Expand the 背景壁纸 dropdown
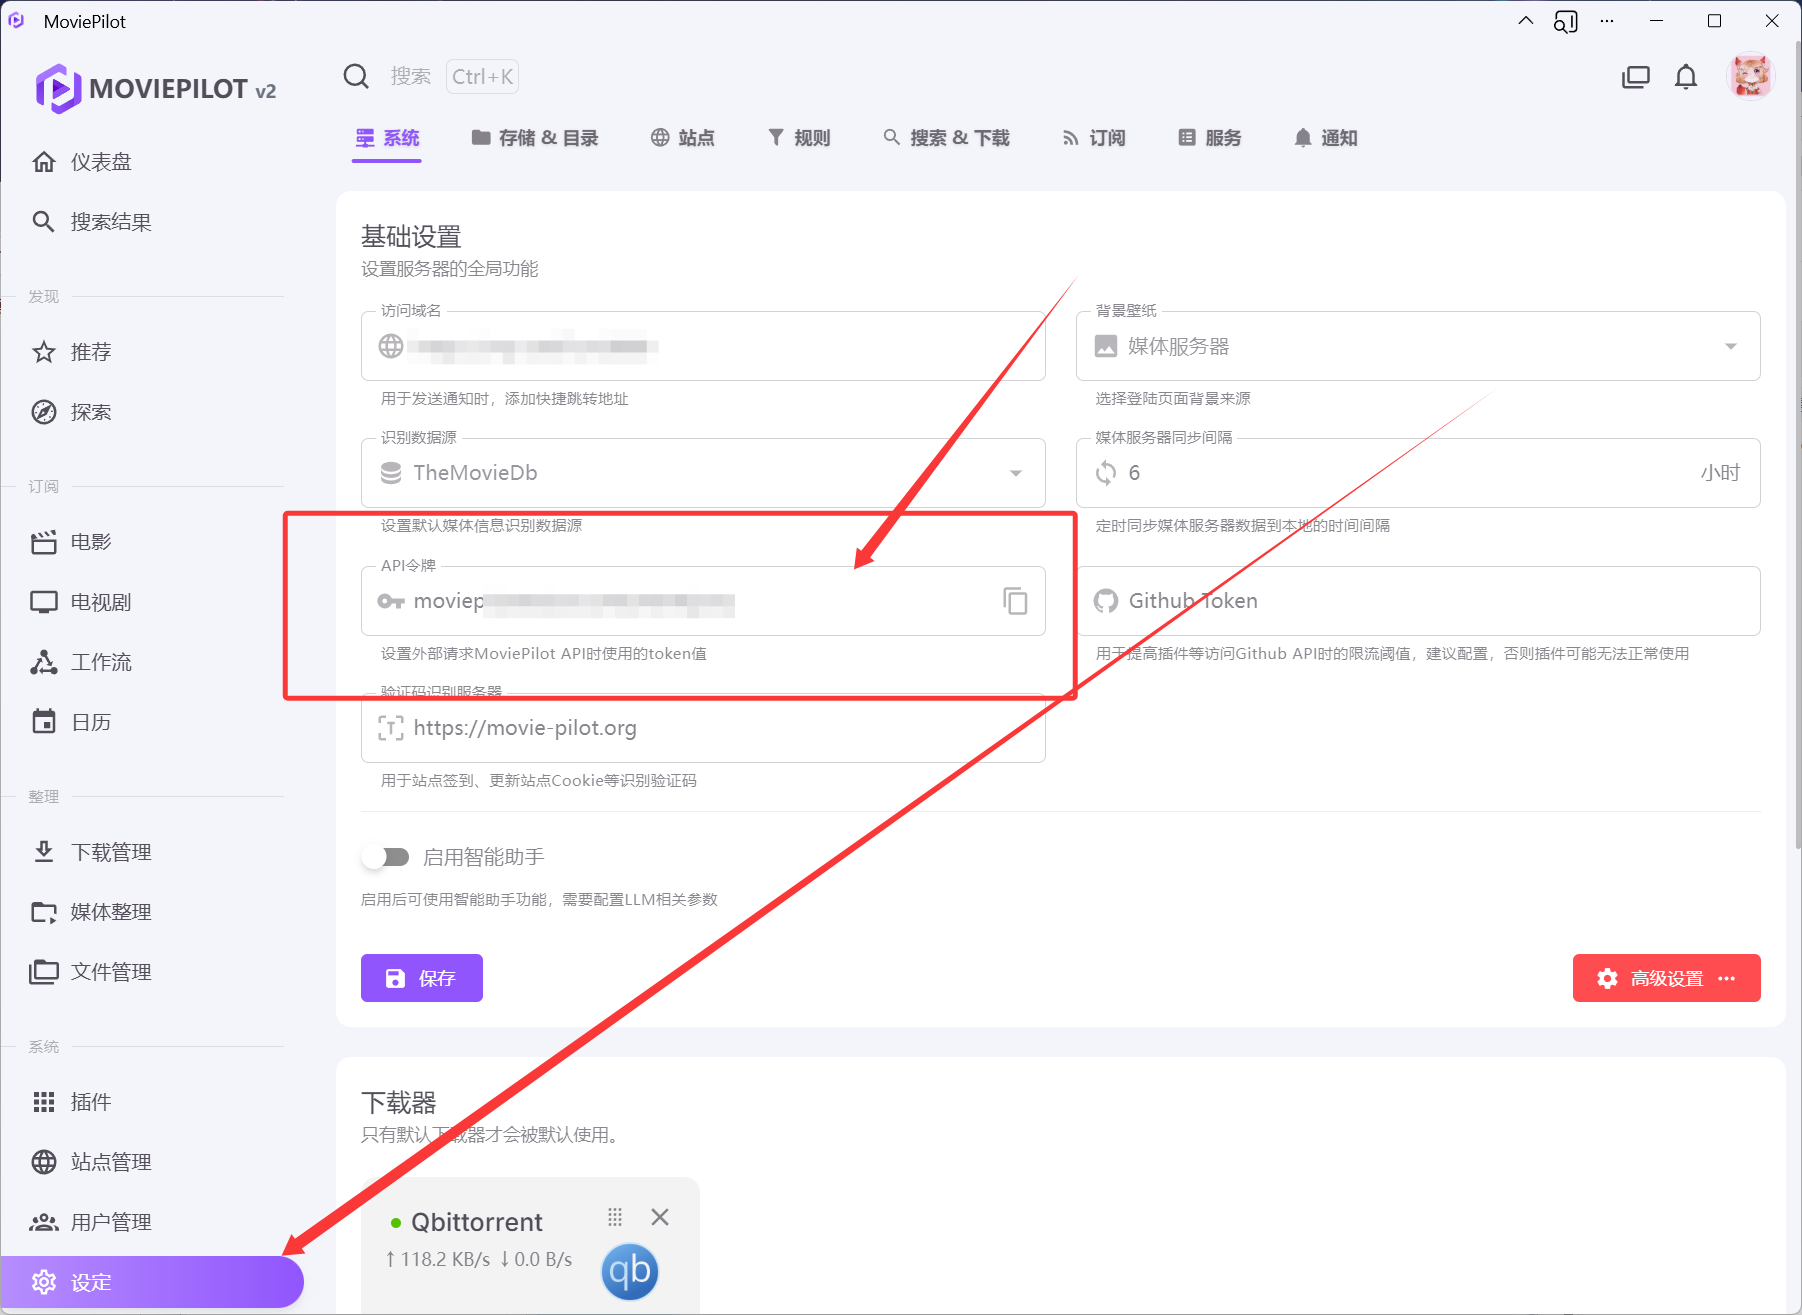The height and width of the screenshot is (1315, 1802). tap(1730, 346)
